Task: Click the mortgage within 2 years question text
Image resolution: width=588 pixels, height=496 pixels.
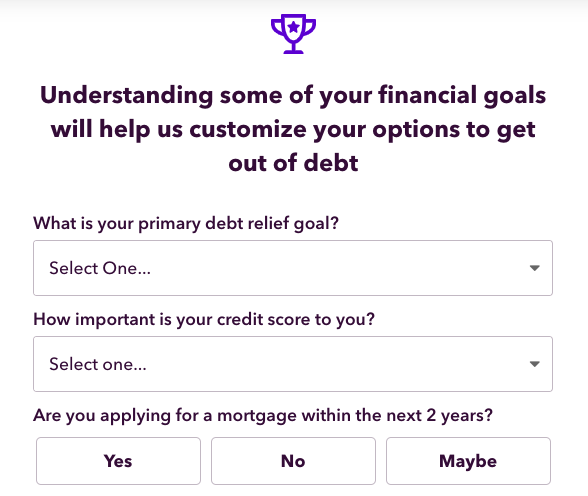Action: click(x=263, y=416)
